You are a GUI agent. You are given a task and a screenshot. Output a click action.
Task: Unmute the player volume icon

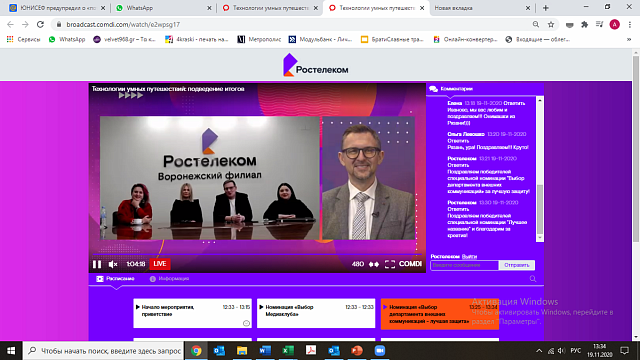click(x=113, y=264)
